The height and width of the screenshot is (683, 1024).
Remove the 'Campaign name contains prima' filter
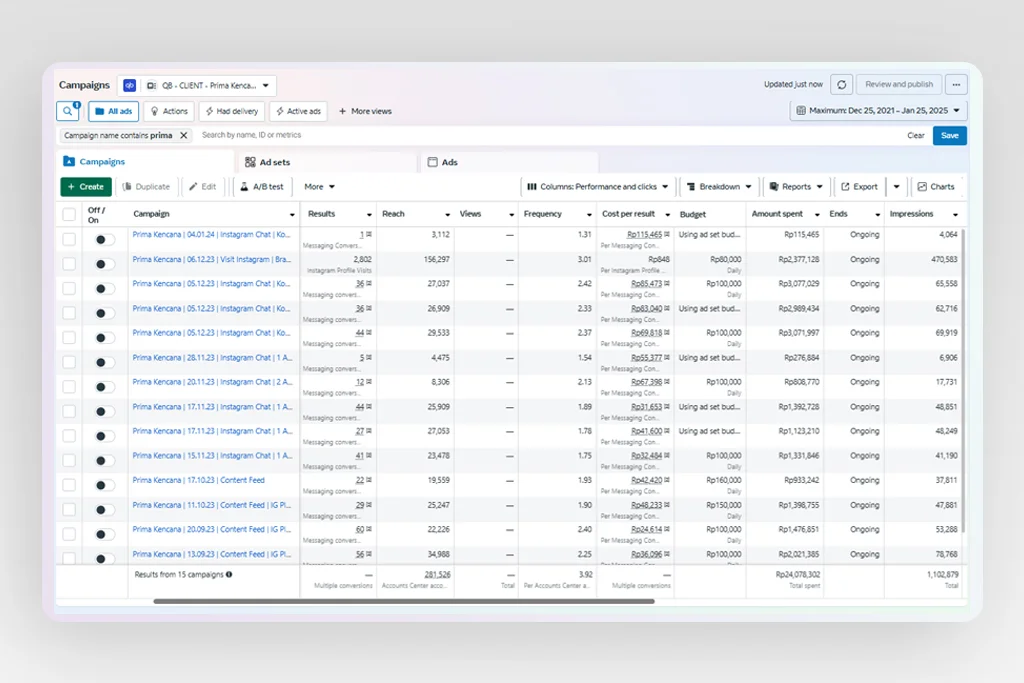point(183,135)
